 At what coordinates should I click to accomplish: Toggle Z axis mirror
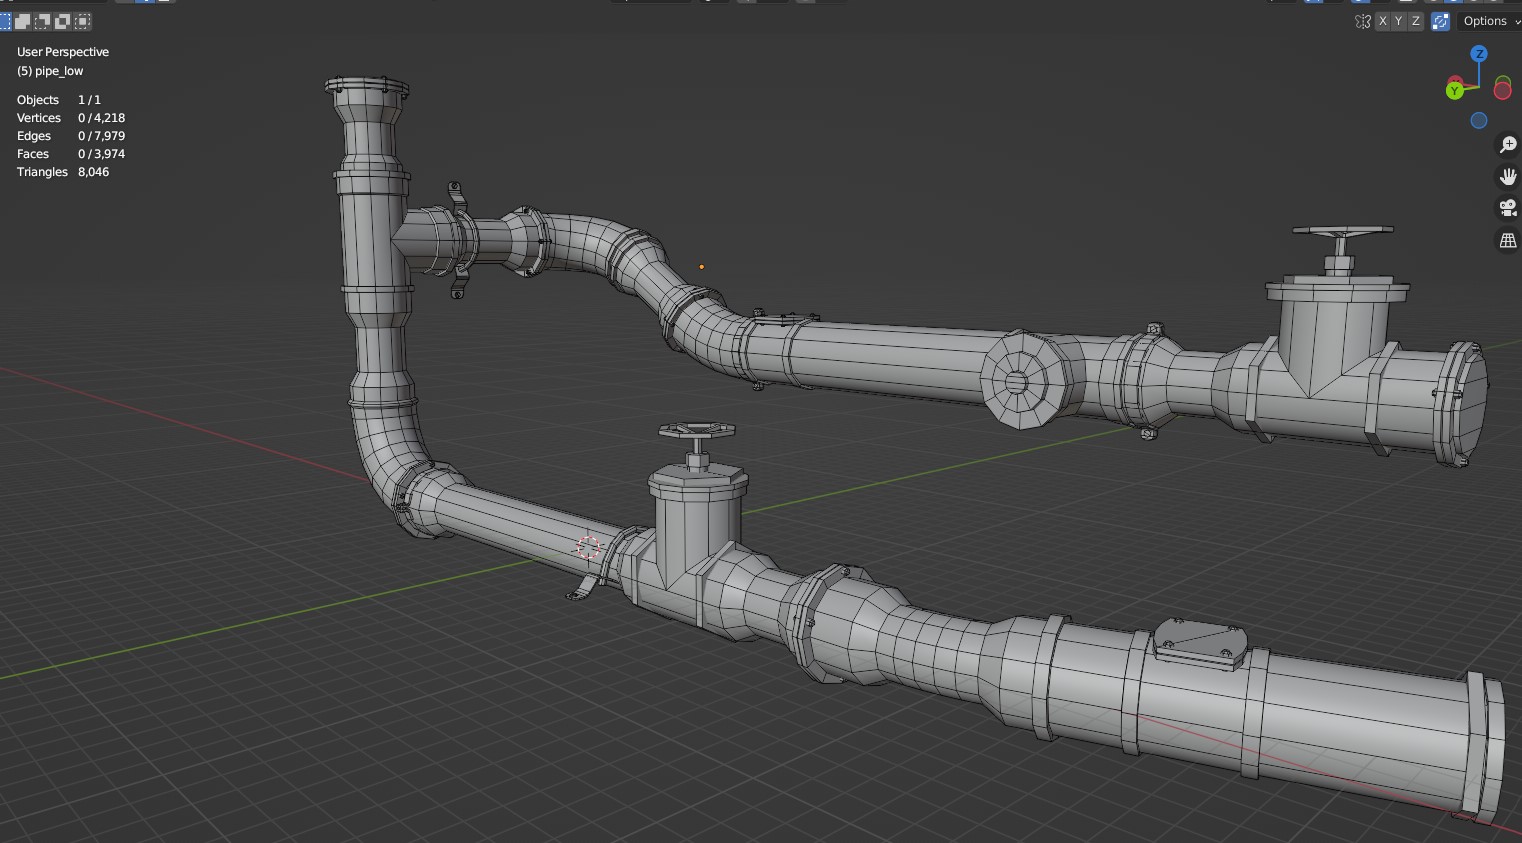tap(1415, 21)
